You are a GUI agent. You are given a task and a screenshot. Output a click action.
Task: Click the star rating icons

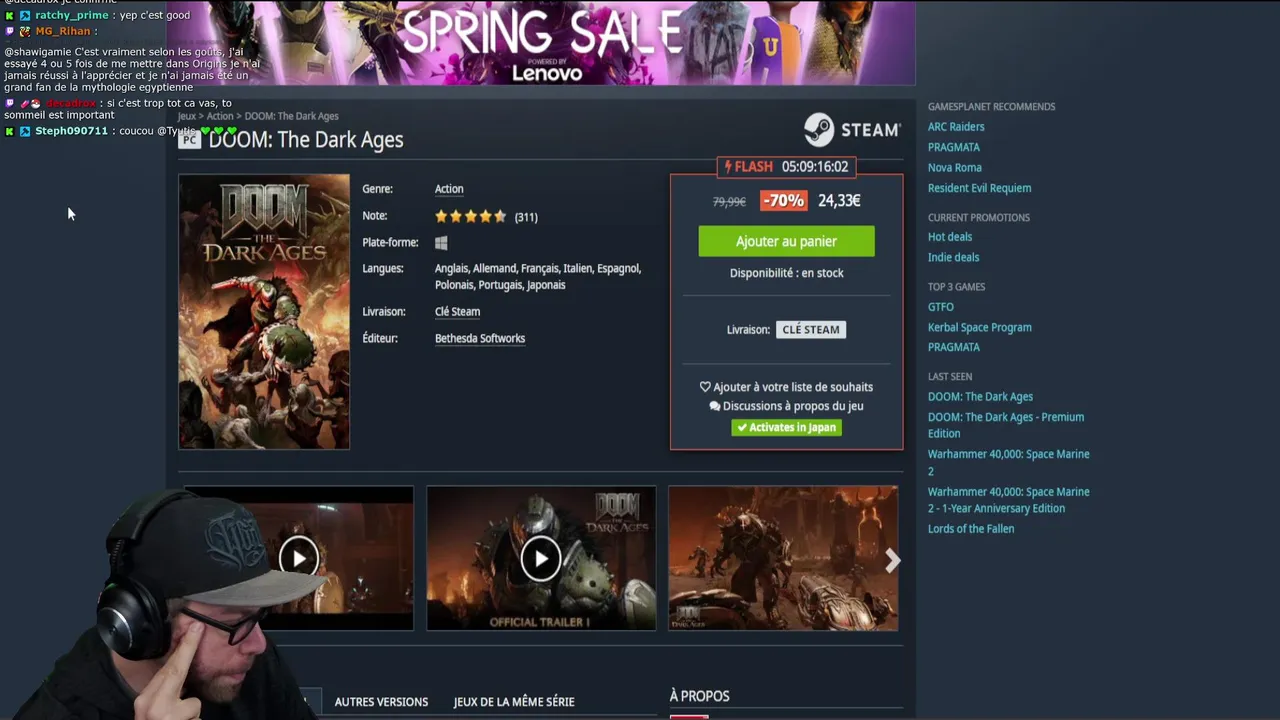click(471, 216)
